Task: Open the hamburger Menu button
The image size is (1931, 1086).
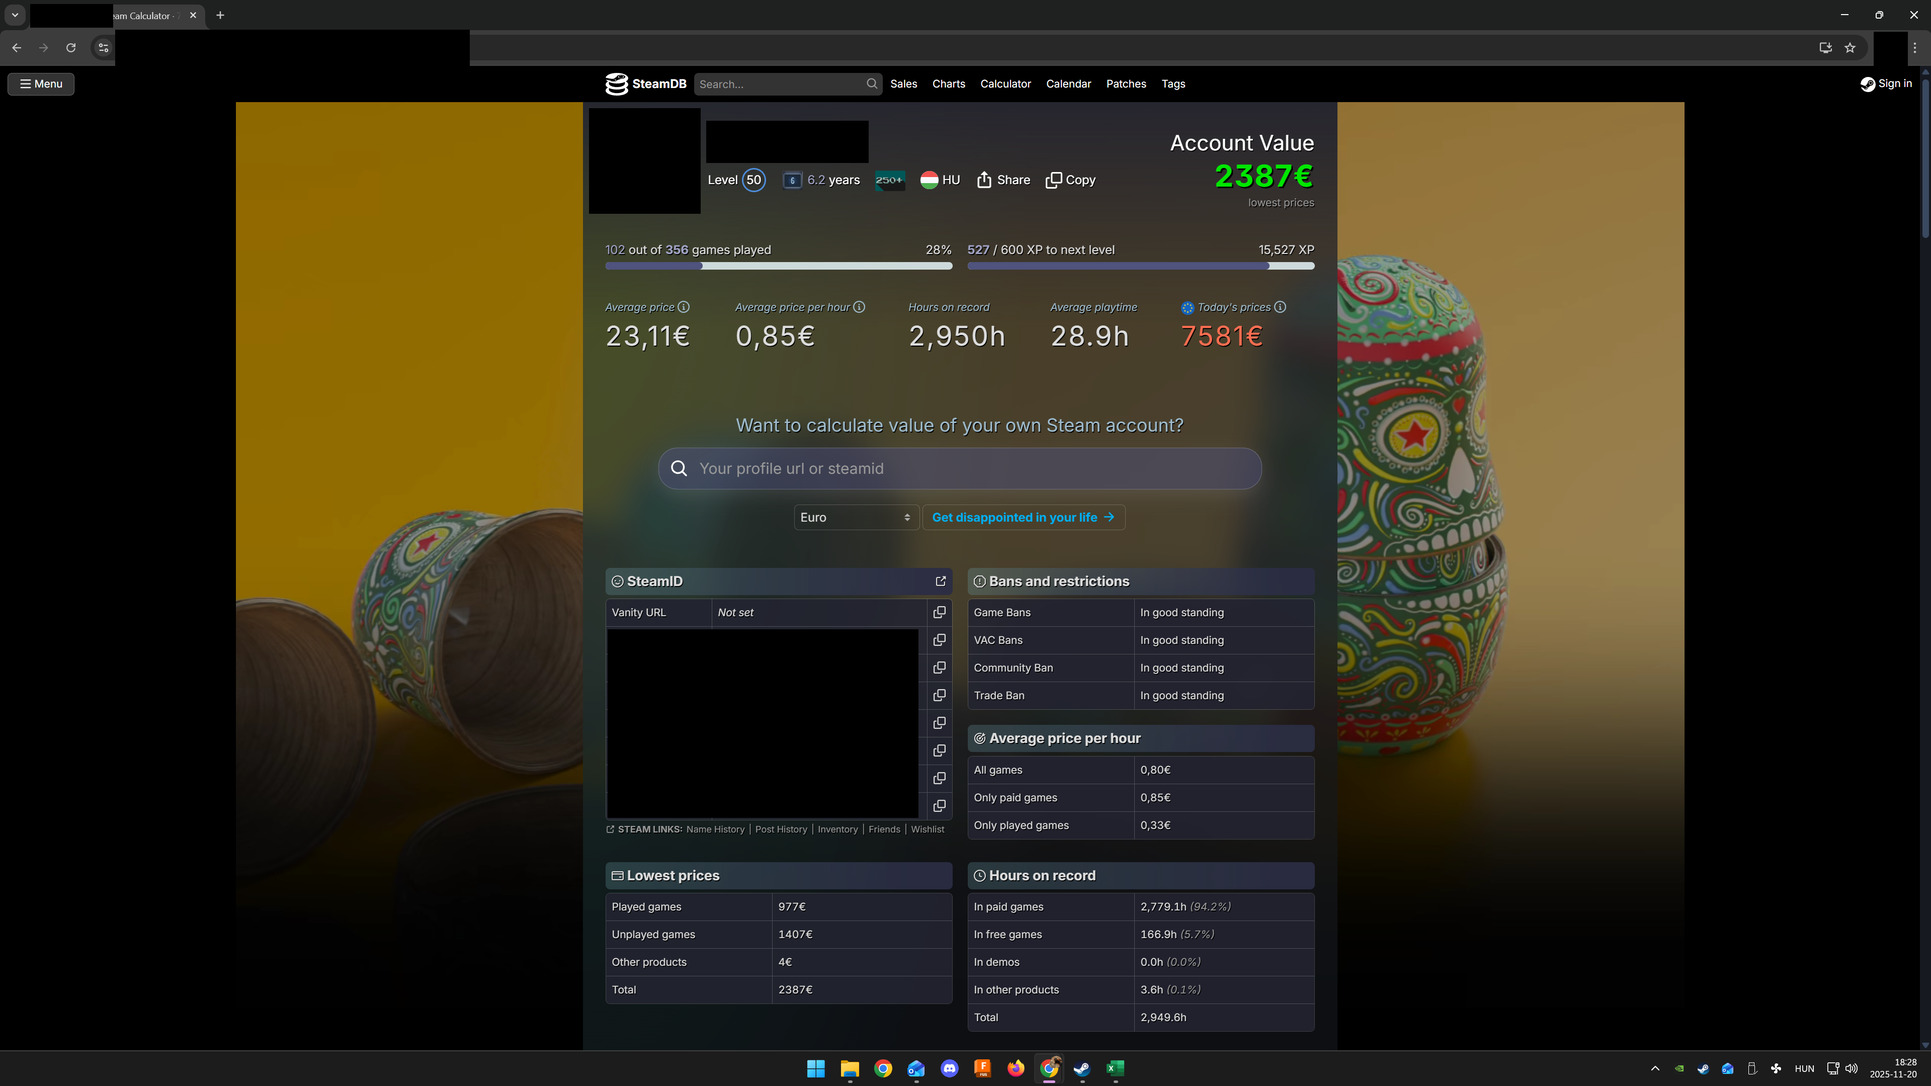Action: click(41, 84)
